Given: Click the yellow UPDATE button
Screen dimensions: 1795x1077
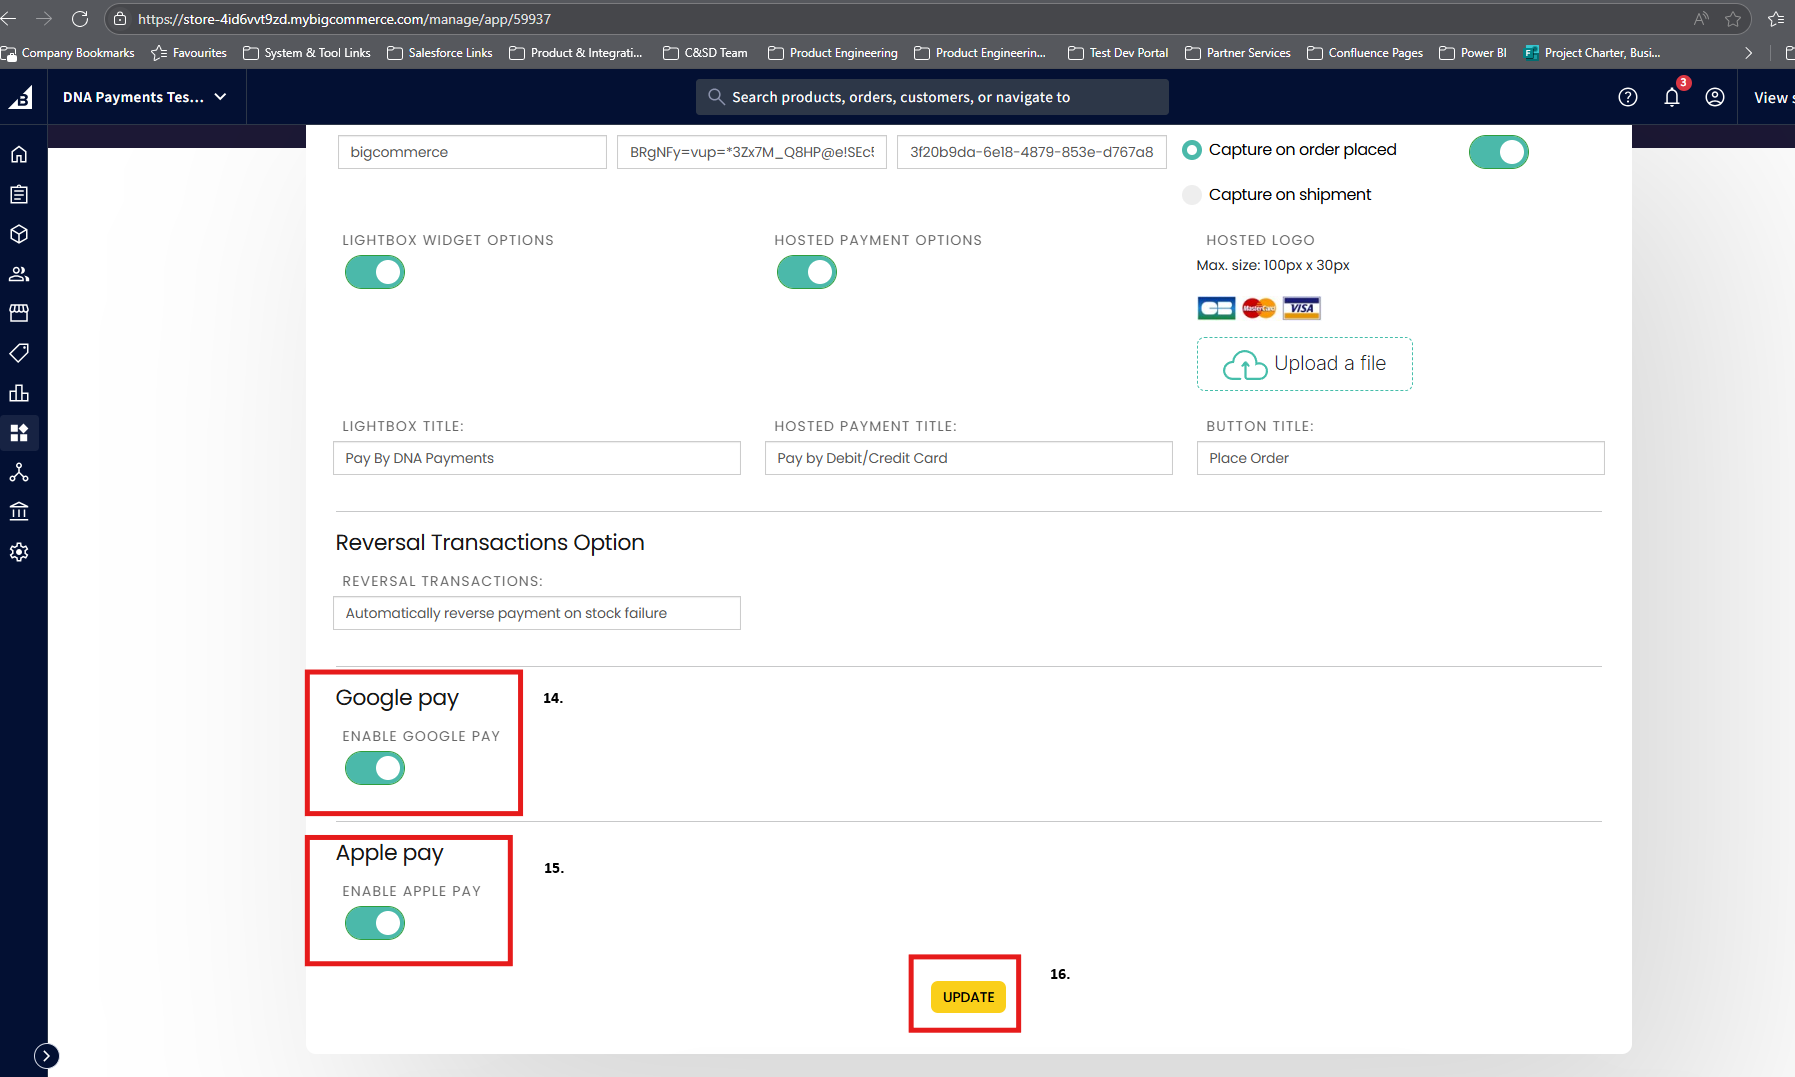Looking at the screenshot, I should (967, 997).
